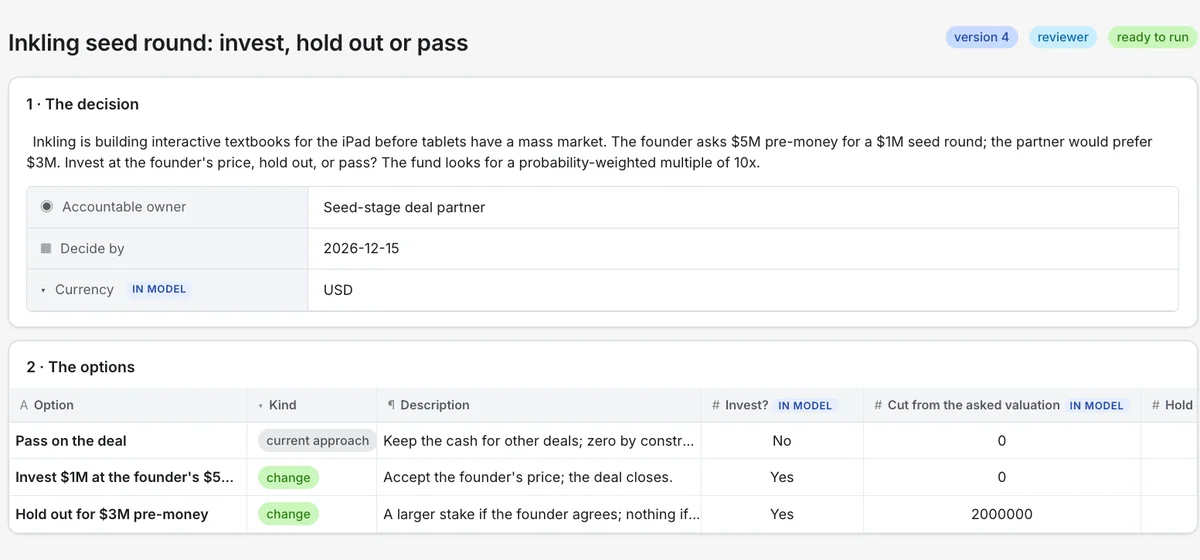Click the number icon beside Hold header
This screenshot has height=560, width=1200.
point(1156,405)
